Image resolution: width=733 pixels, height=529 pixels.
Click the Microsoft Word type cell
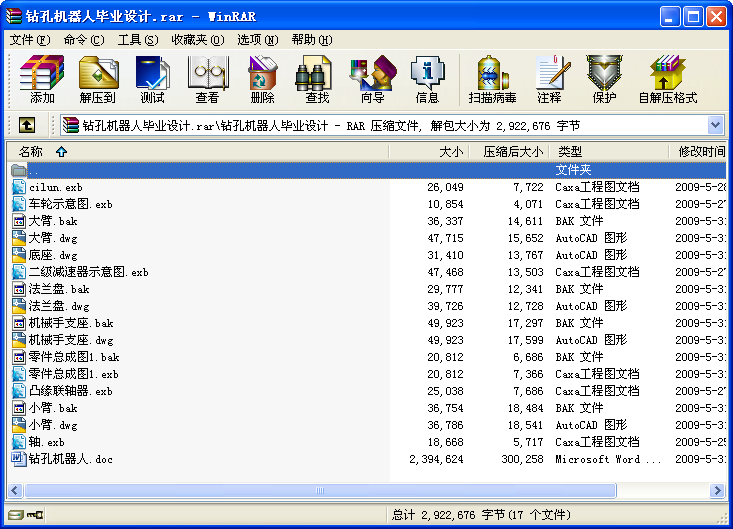(608, 459)
